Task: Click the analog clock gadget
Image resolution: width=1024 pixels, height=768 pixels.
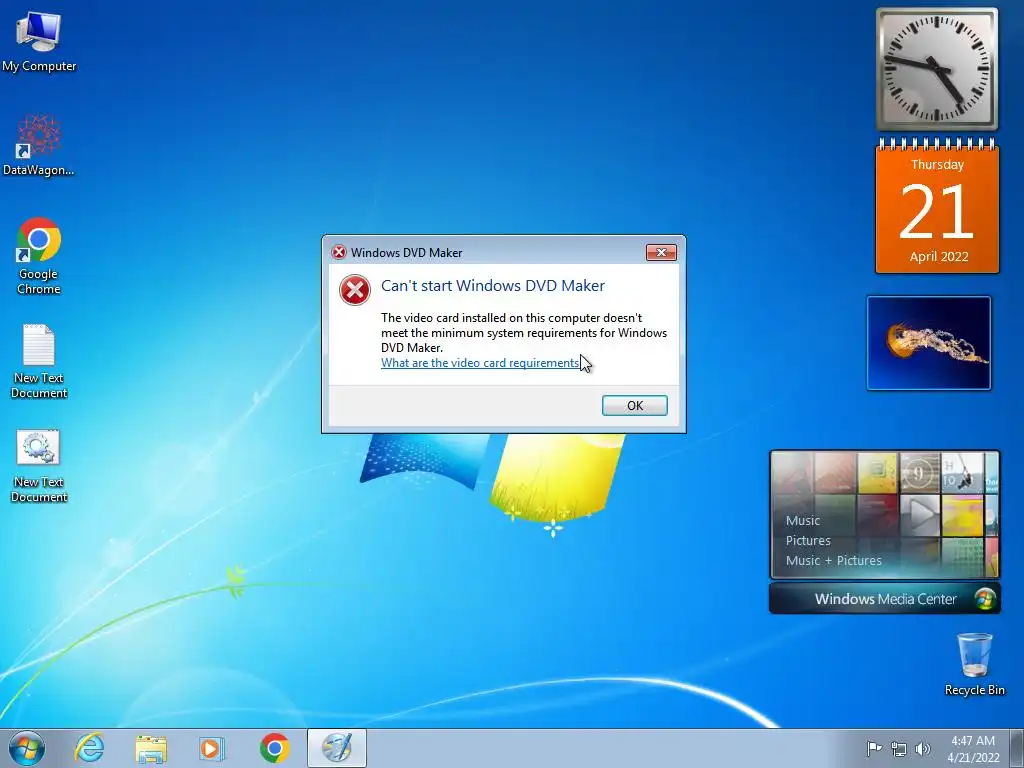Action: pyautogui.click(x=936, y=69)
